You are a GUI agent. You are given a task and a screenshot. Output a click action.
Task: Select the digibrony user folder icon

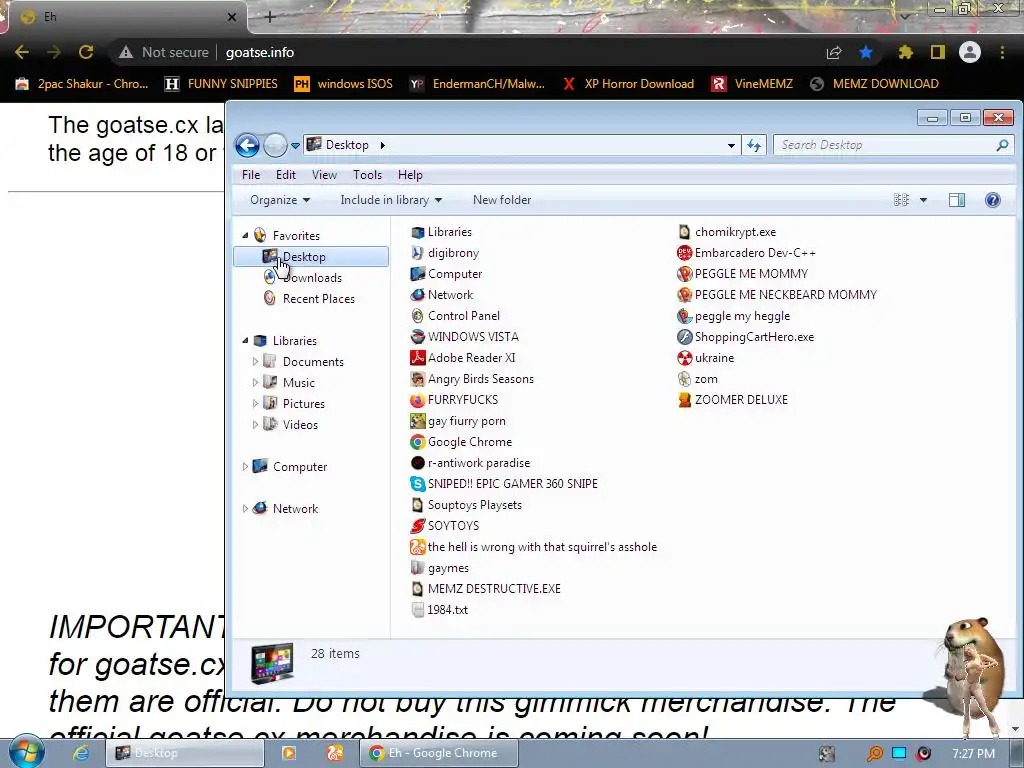(x=417, y=253)
